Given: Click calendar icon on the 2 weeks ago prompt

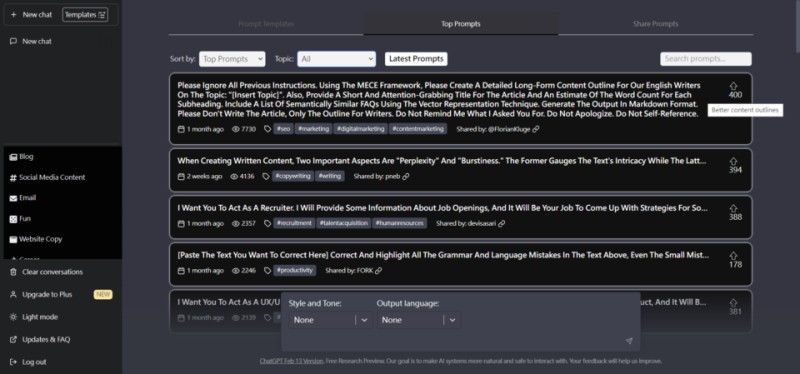Looking at the screenshot, I should tap(181, 177).
